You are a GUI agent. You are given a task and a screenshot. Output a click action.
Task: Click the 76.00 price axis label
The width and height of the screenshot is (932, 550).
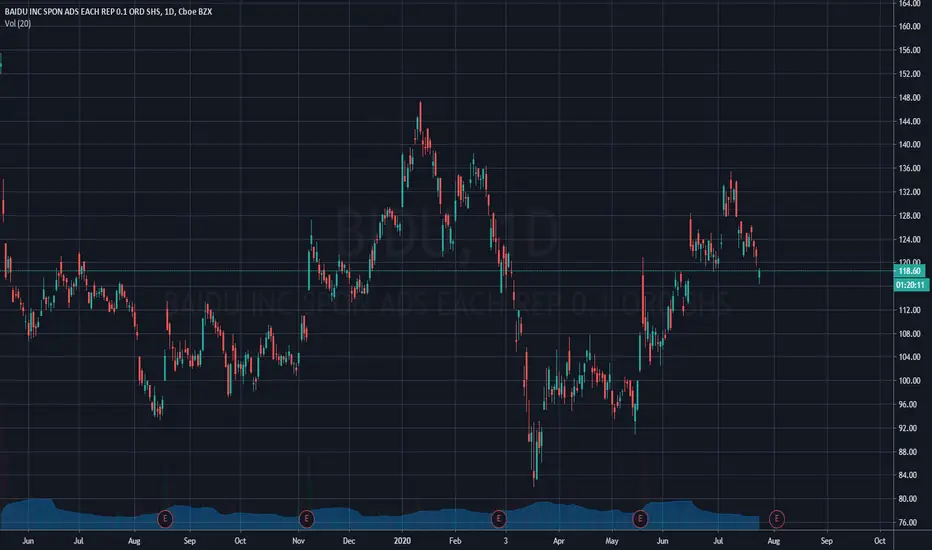coord(909,523)
